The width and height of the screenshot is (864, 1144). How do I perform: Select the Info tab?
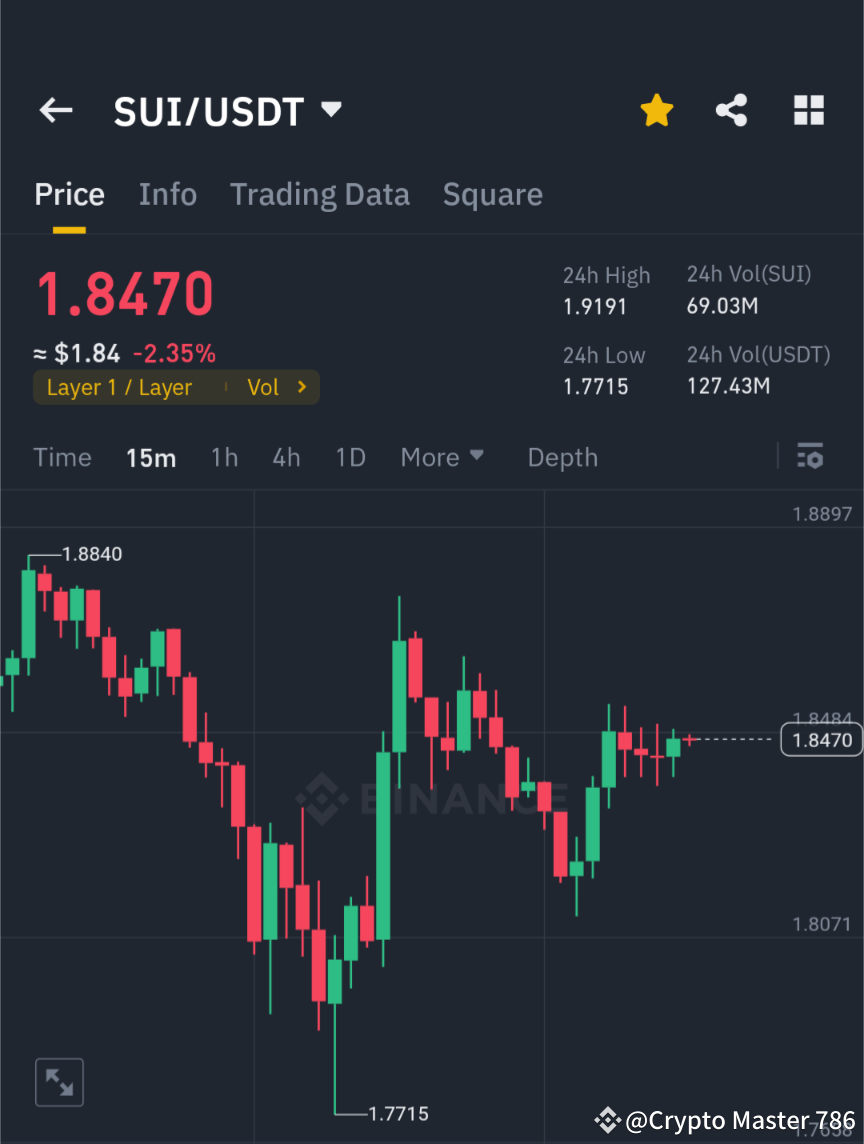coord(167,194)
